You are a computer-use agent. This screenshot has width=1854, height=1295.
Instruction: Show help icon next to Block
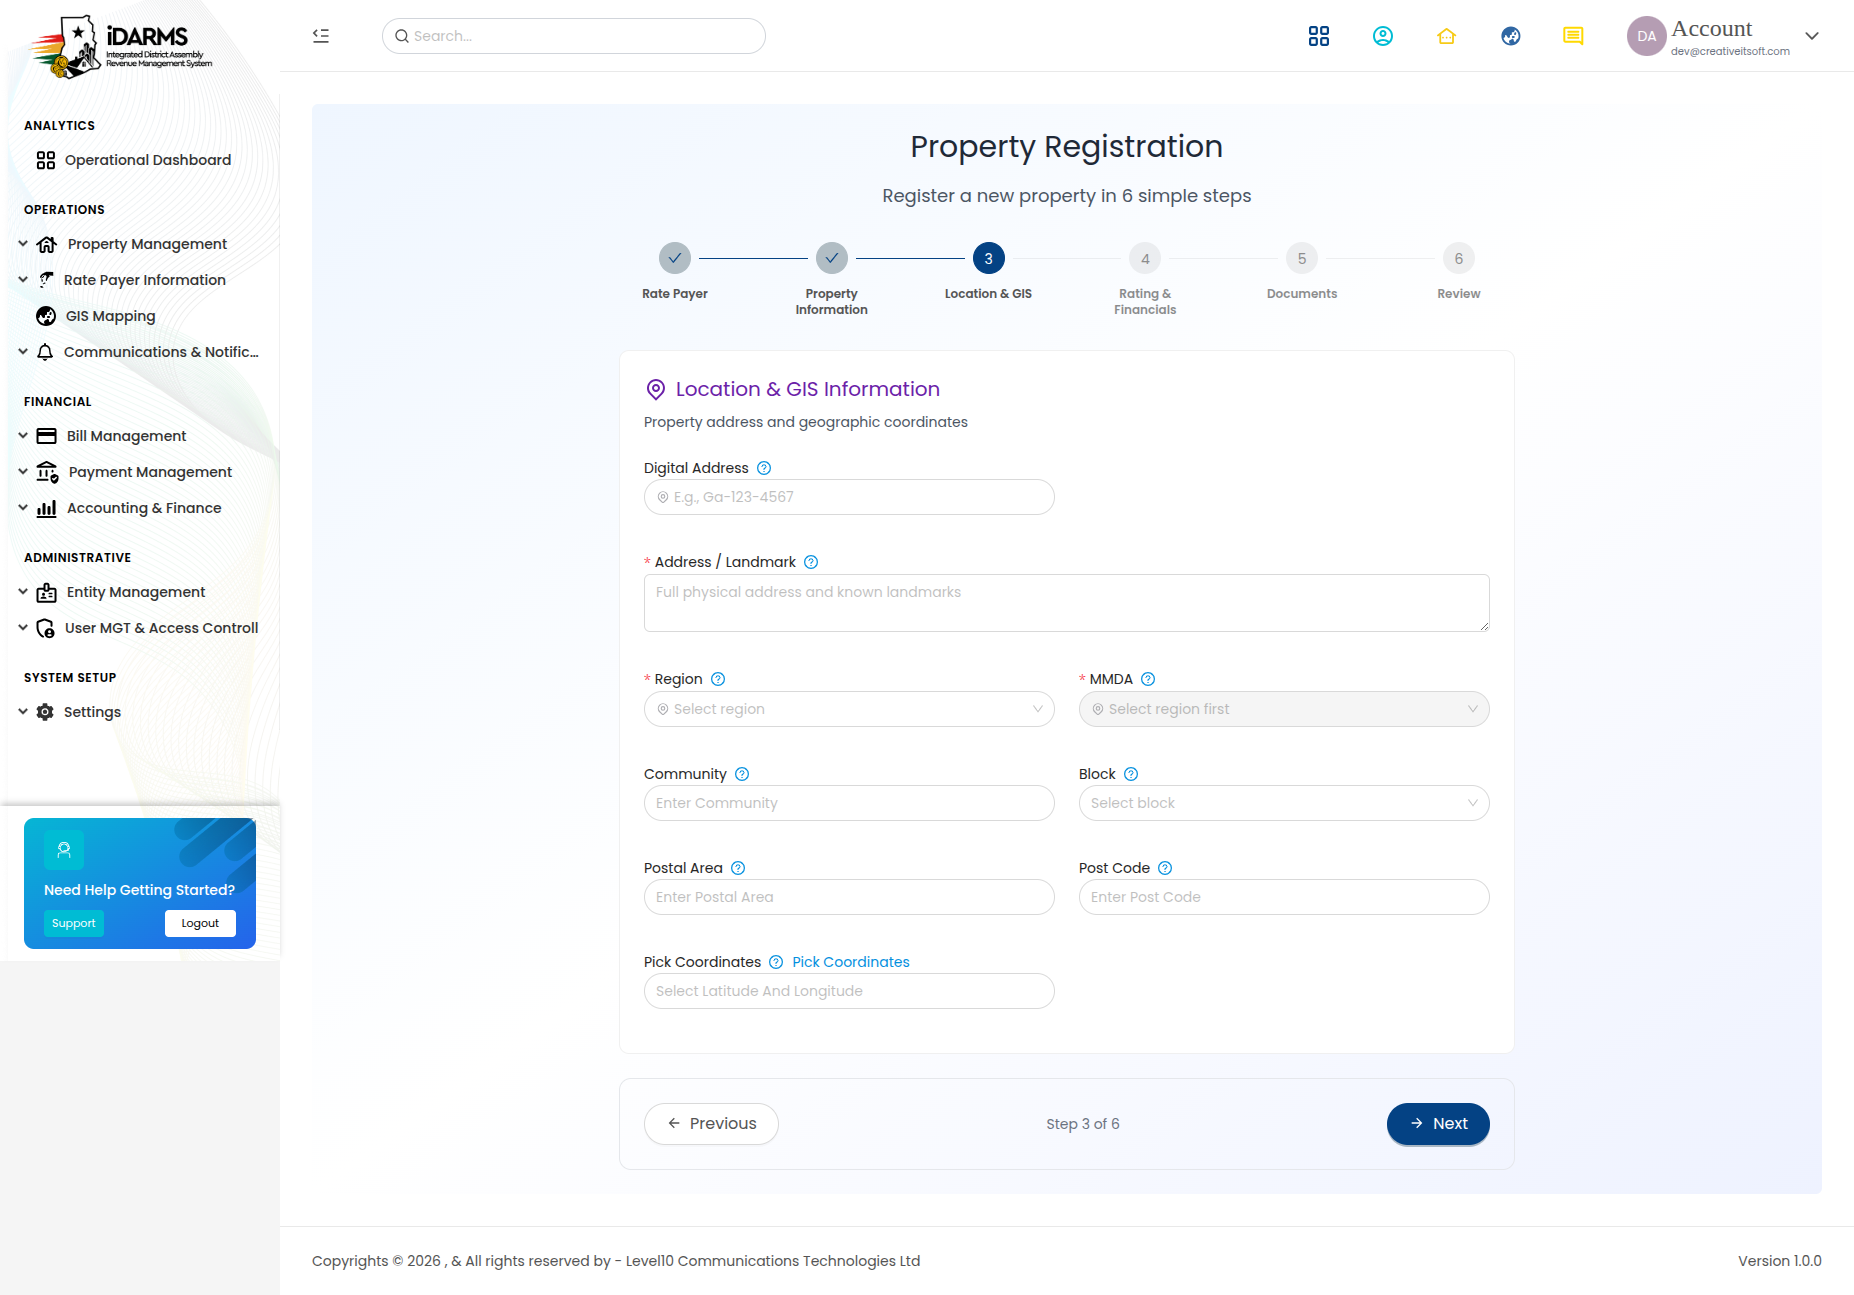pyautogui.click(x=1131, y=774)
